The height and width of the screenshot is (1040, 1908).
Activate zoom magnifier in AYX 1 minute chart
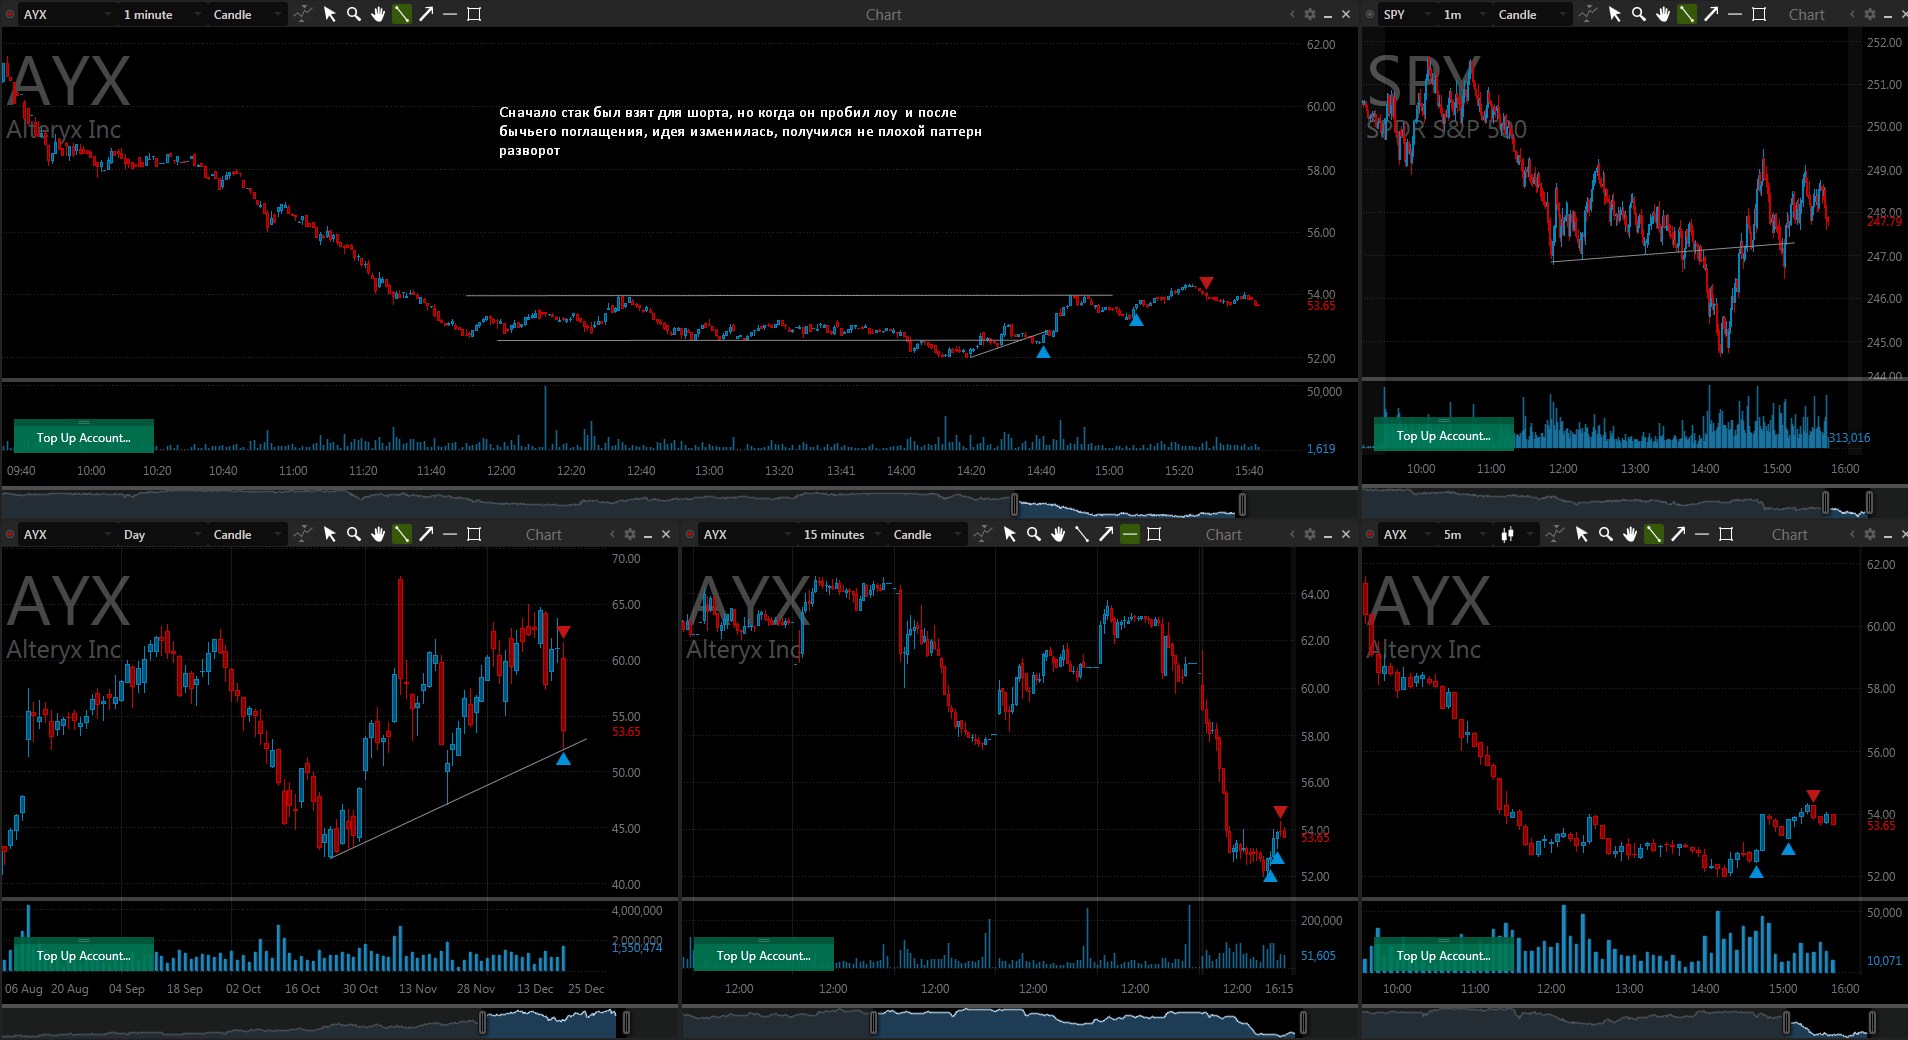coord(354,14)
